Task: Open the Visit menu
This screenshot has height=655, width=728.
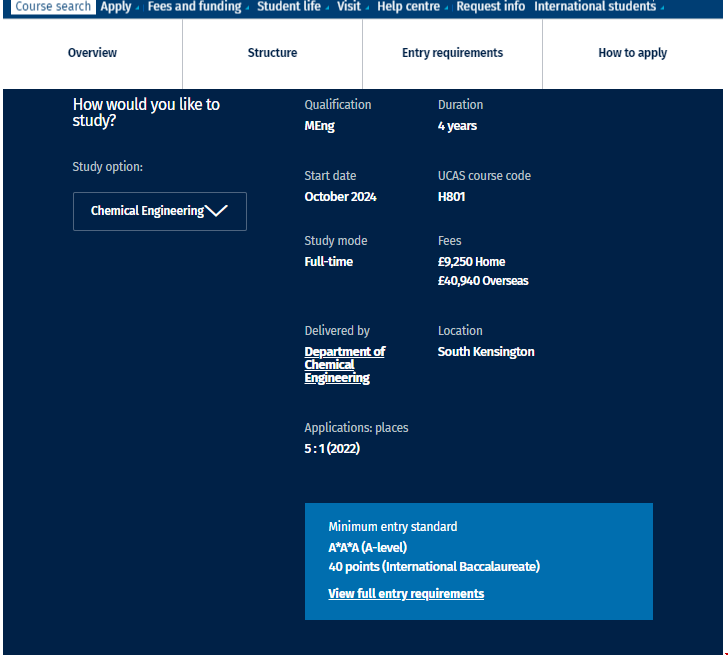Action: click(x=348, y=7)
